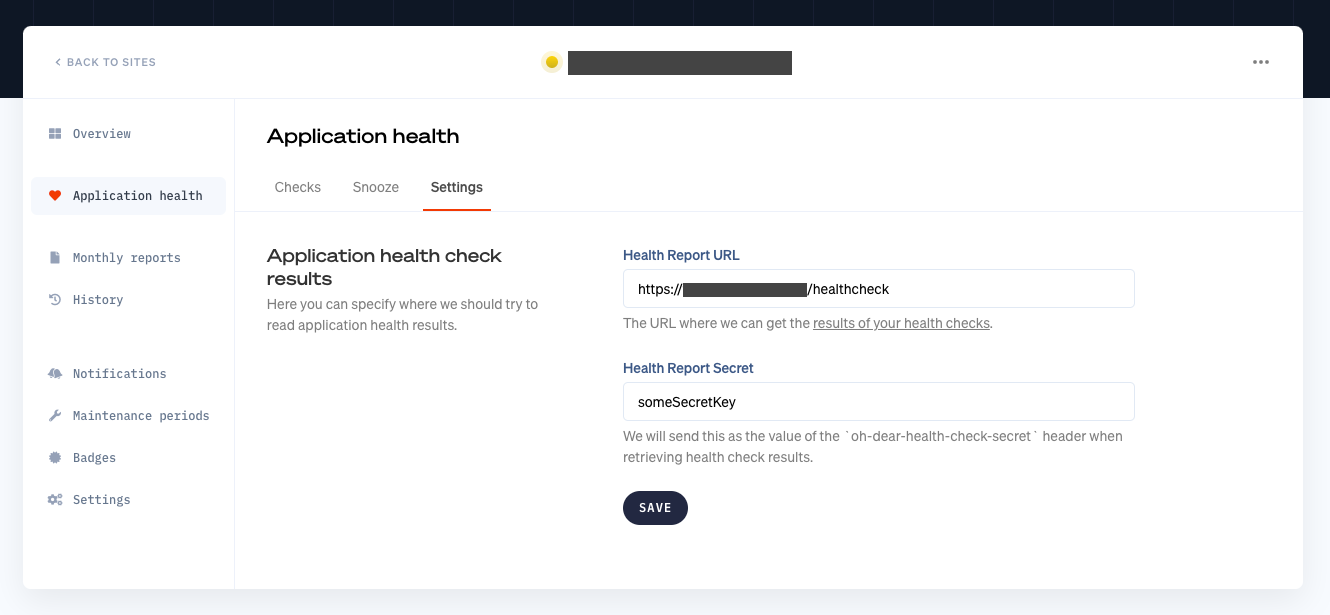Image resolution: width=1330 pixels, height=615 pixels.
Task: Click the History clock icon
Action: [55, 299]
